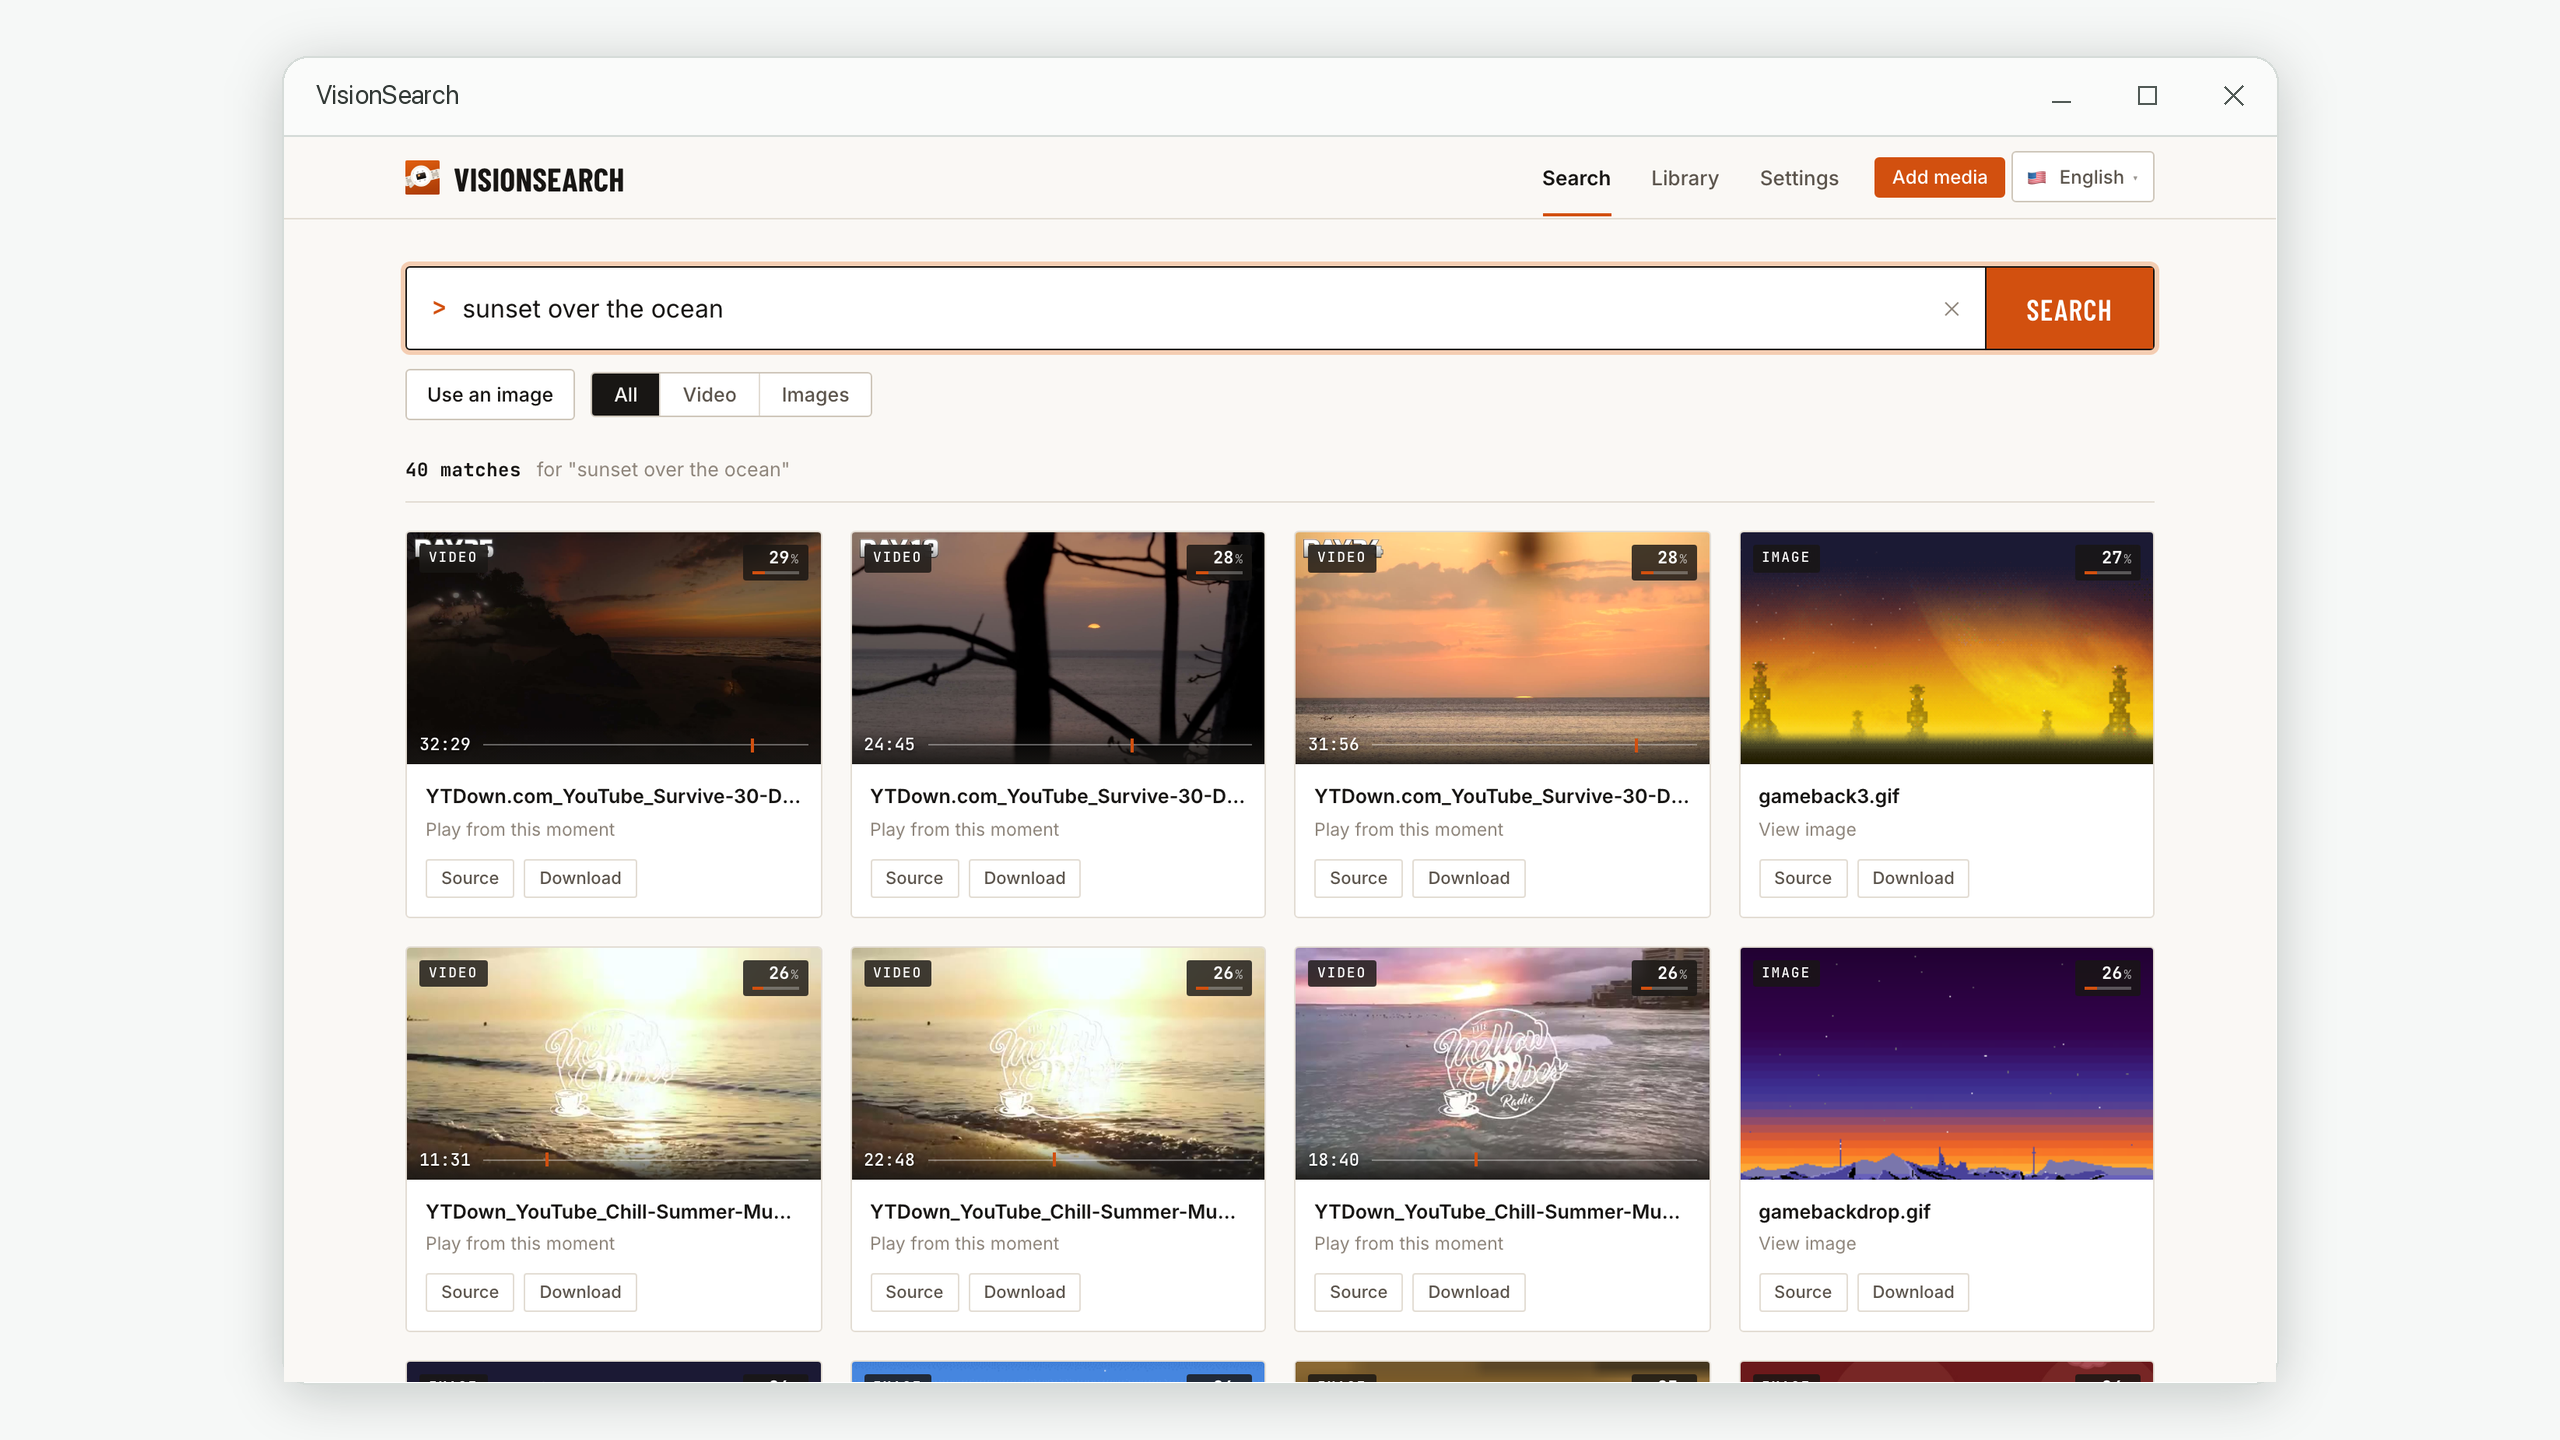
Task: Click Source on the 31:56 video card
Action: tap(1358, 878)
